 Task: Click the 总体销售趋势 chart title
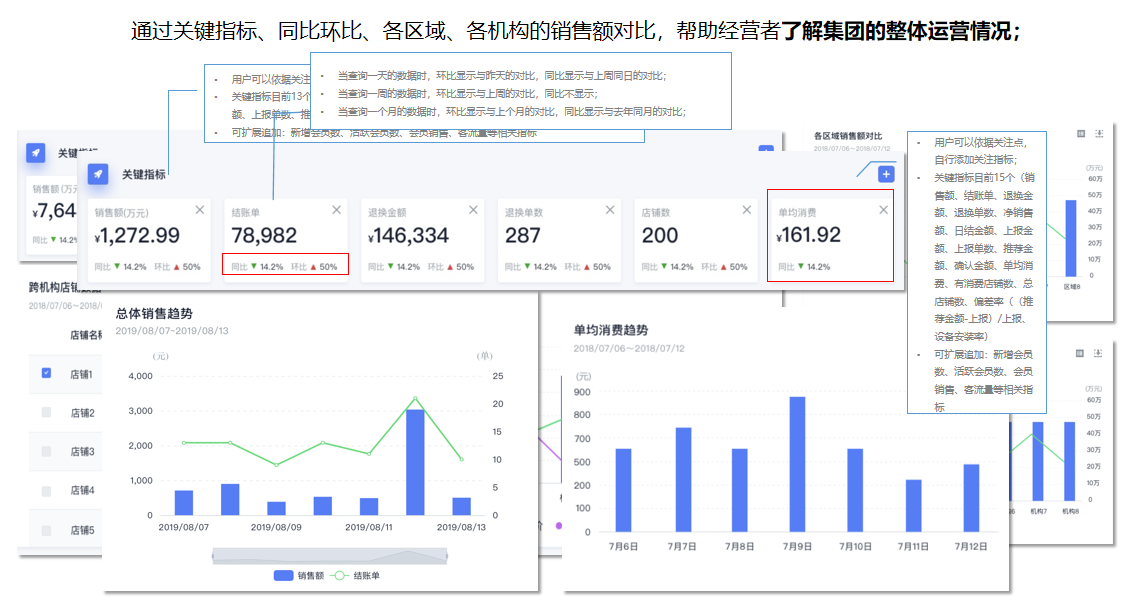point(154,314)
